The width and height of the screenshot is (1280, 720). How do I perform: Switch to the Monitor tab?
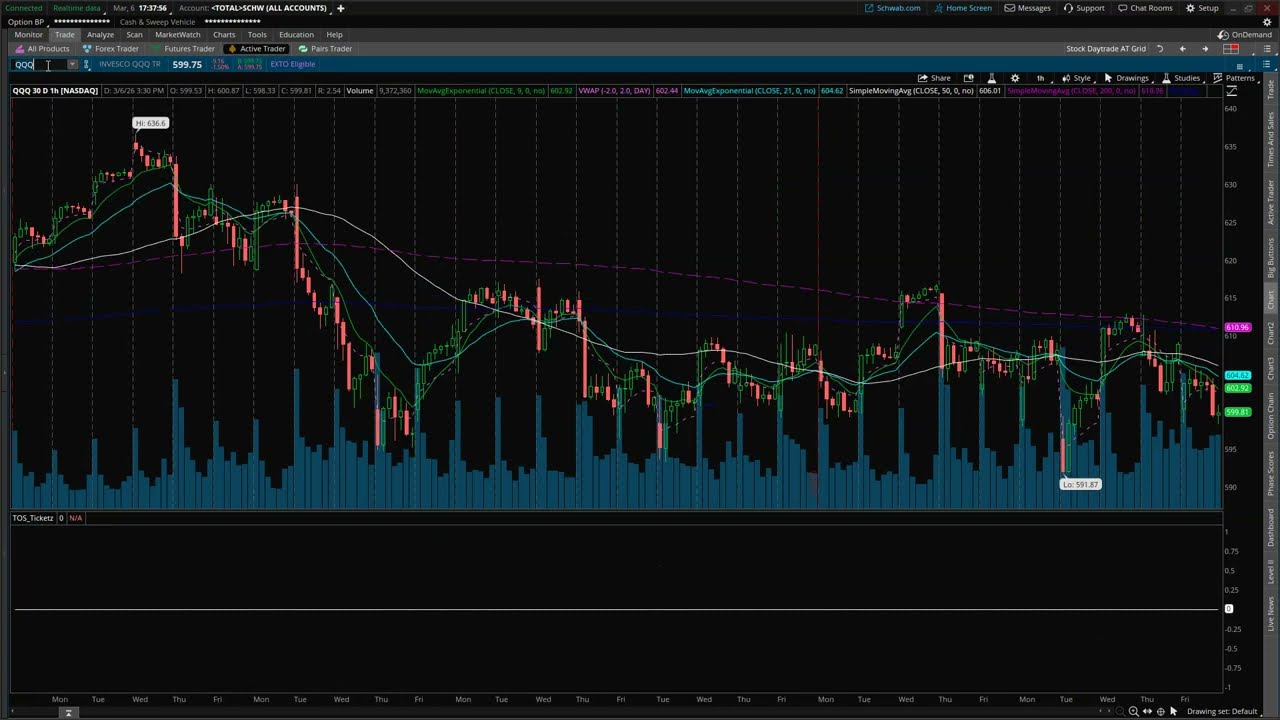28,34
